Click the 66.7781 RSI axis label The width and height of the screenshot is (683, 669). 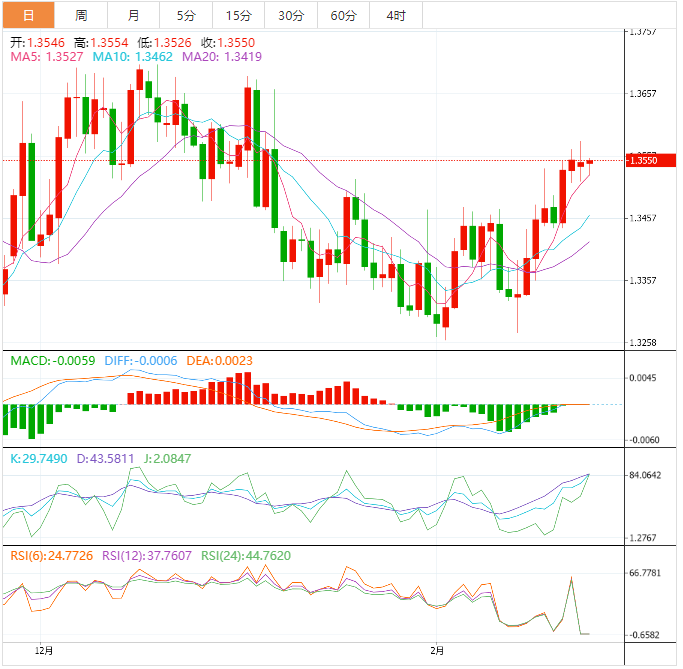point(645,573)
